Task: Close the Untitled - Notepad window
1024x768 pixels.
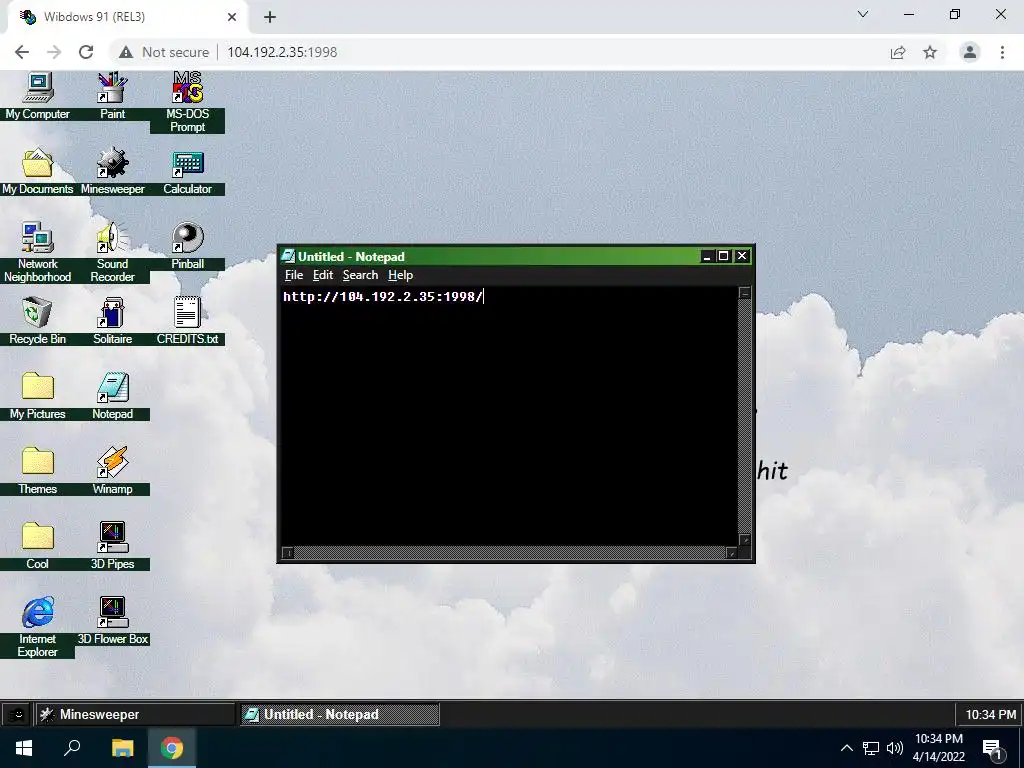Action: 741,256
